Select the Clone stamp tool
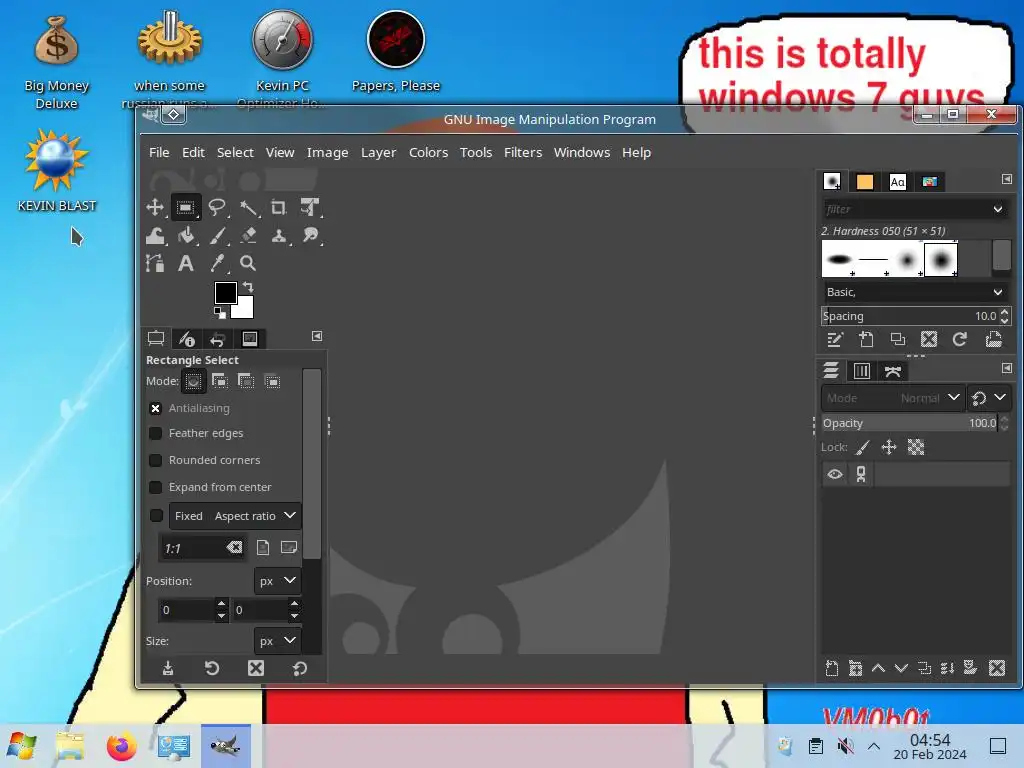1024x768 pixels. 279,236
